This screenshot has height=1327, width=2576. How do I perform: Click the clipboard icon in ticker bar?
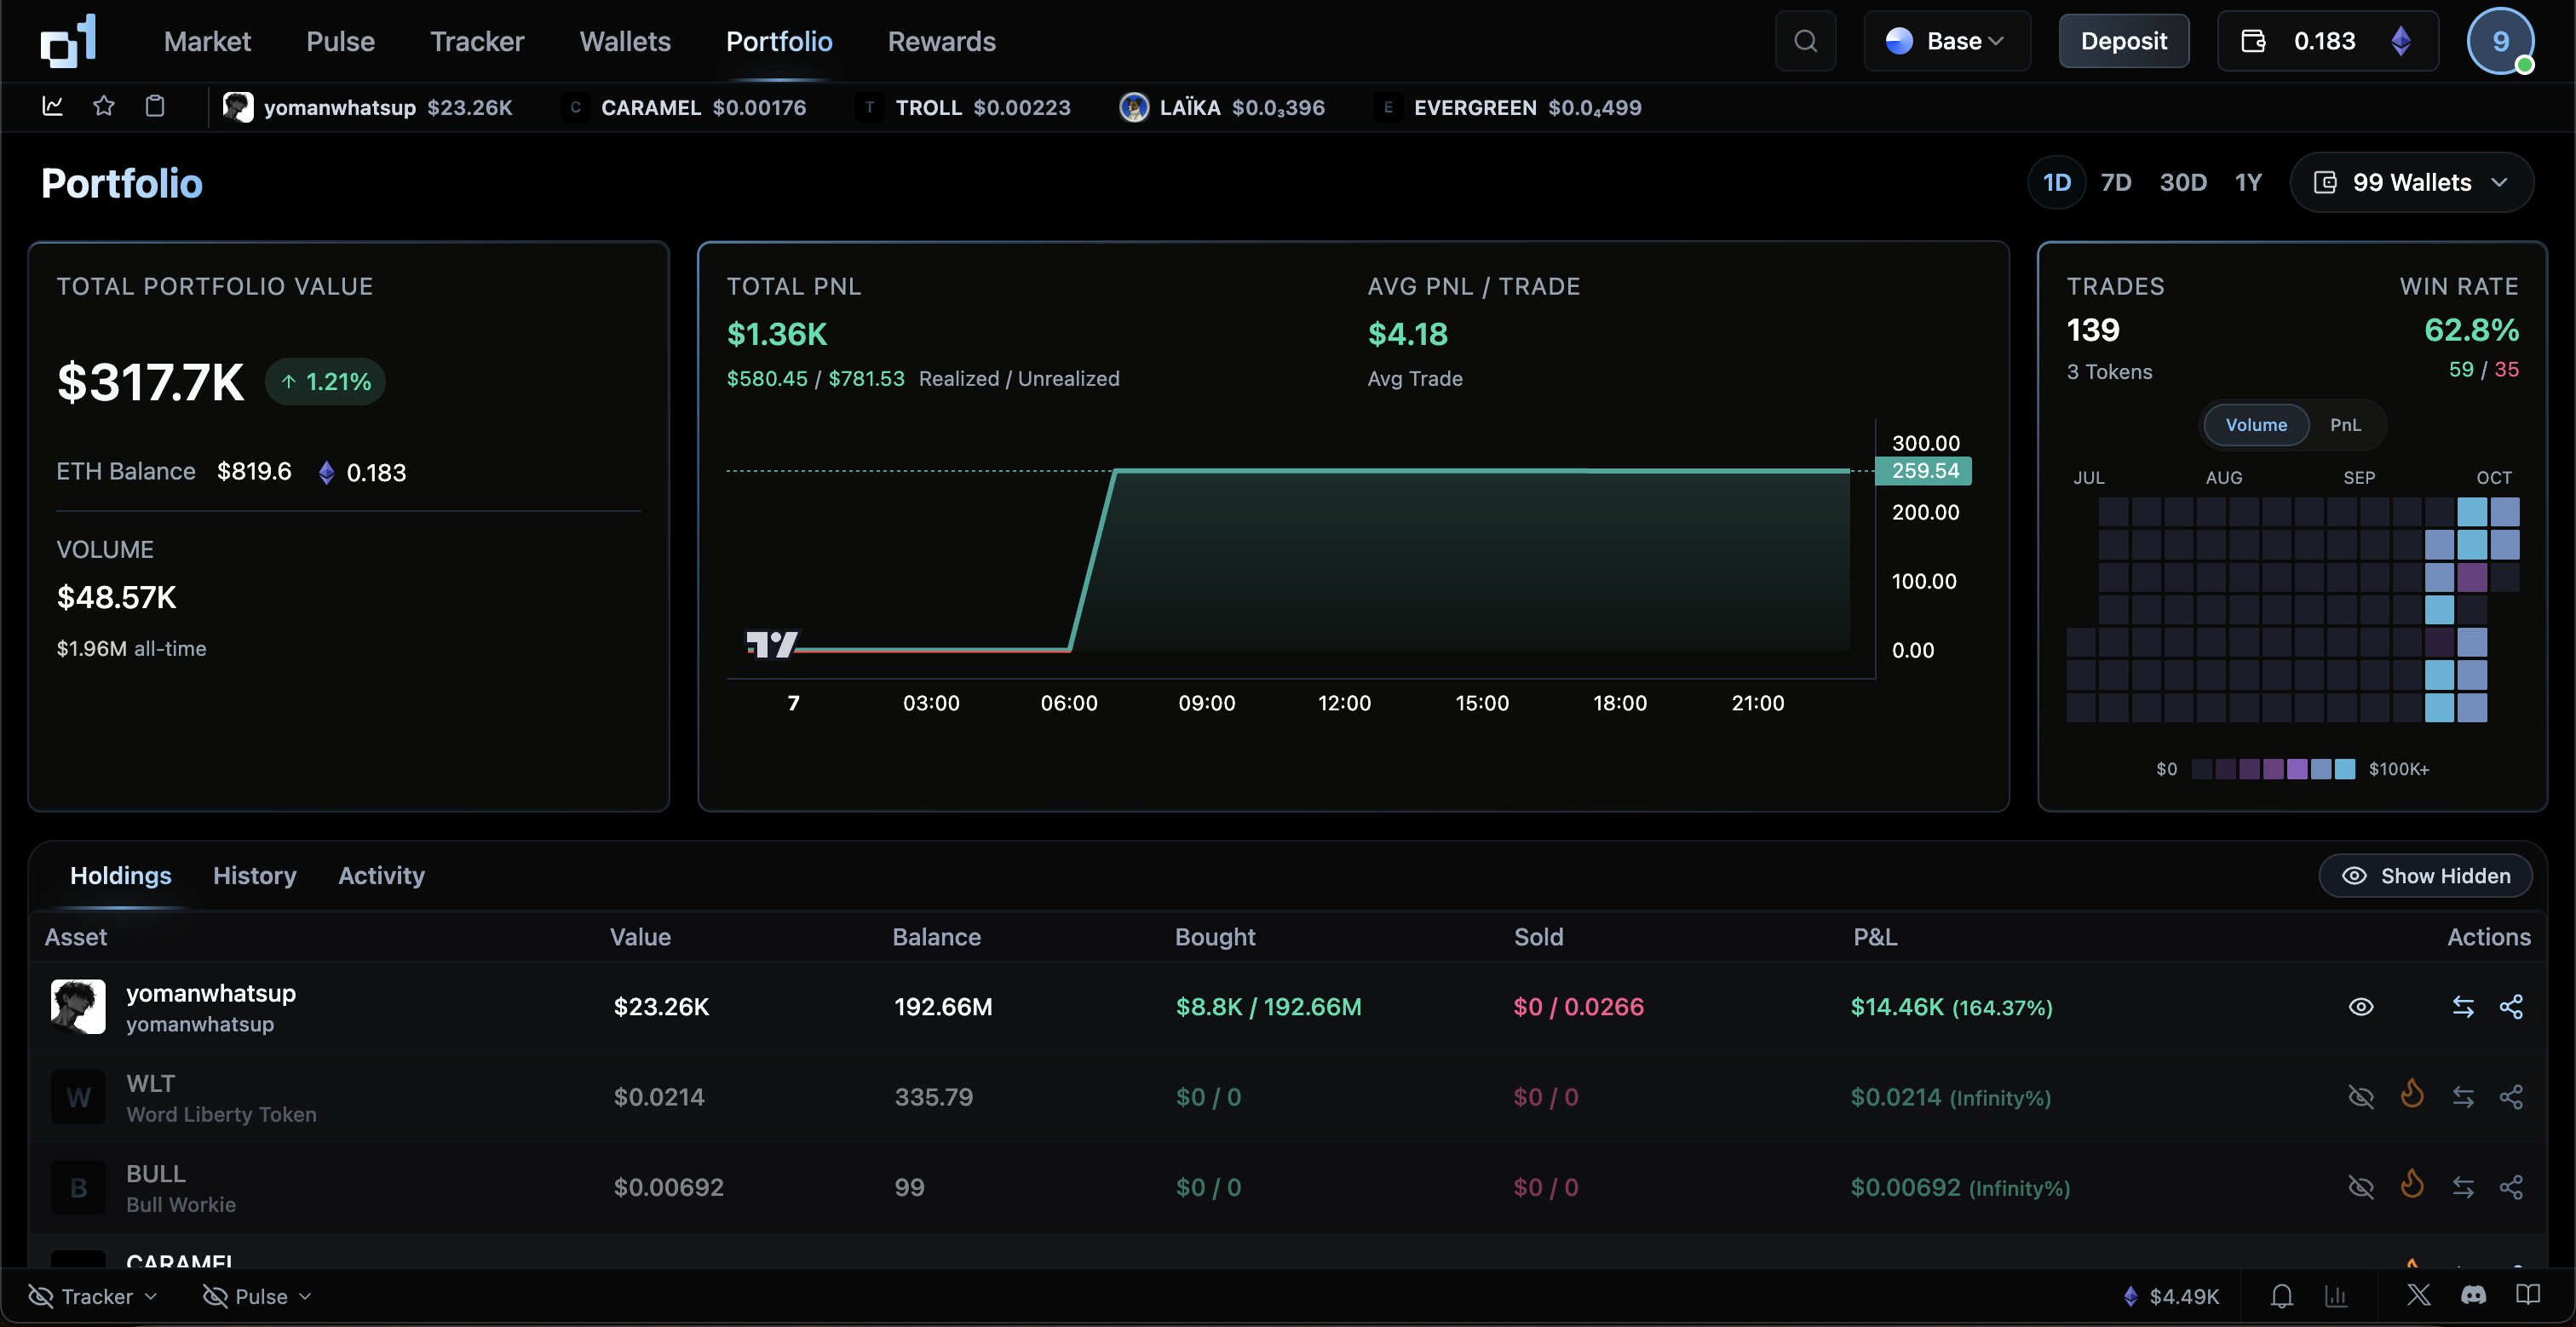click(x=155, y=106)
